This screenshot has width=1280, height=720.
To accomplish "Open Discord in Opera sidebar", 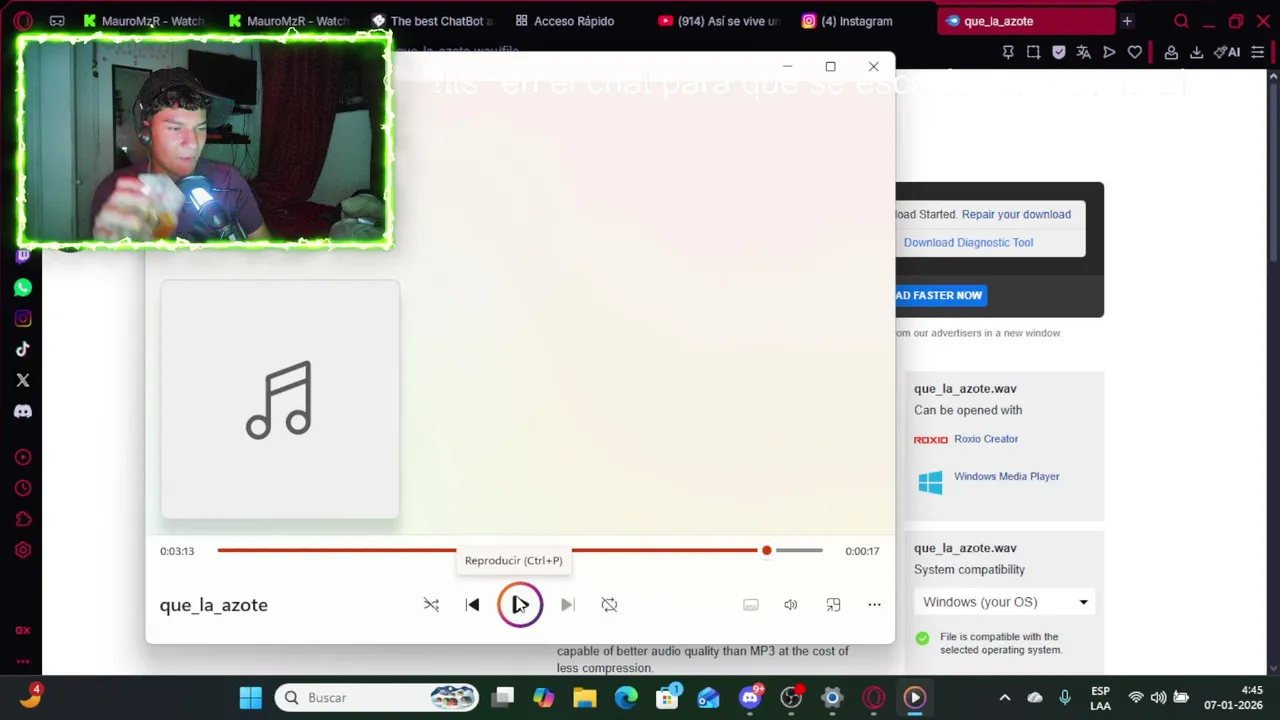I will pyautogui.click(x=23, y=411).
